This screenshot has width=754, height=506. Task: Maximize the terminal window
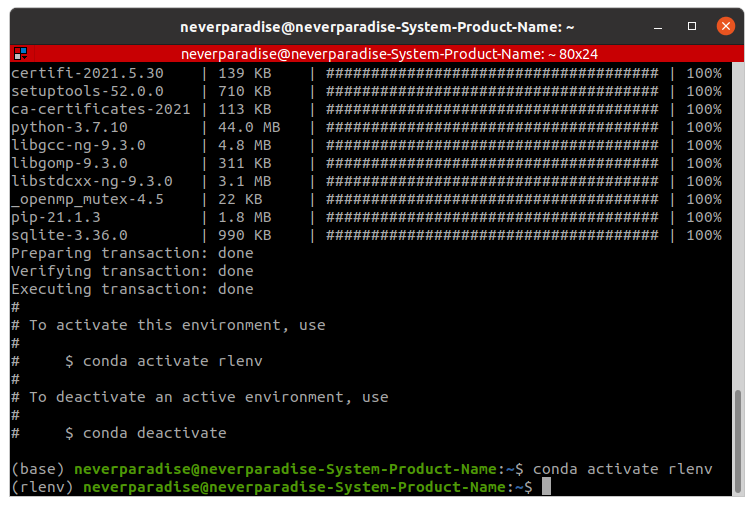[691, 26]
